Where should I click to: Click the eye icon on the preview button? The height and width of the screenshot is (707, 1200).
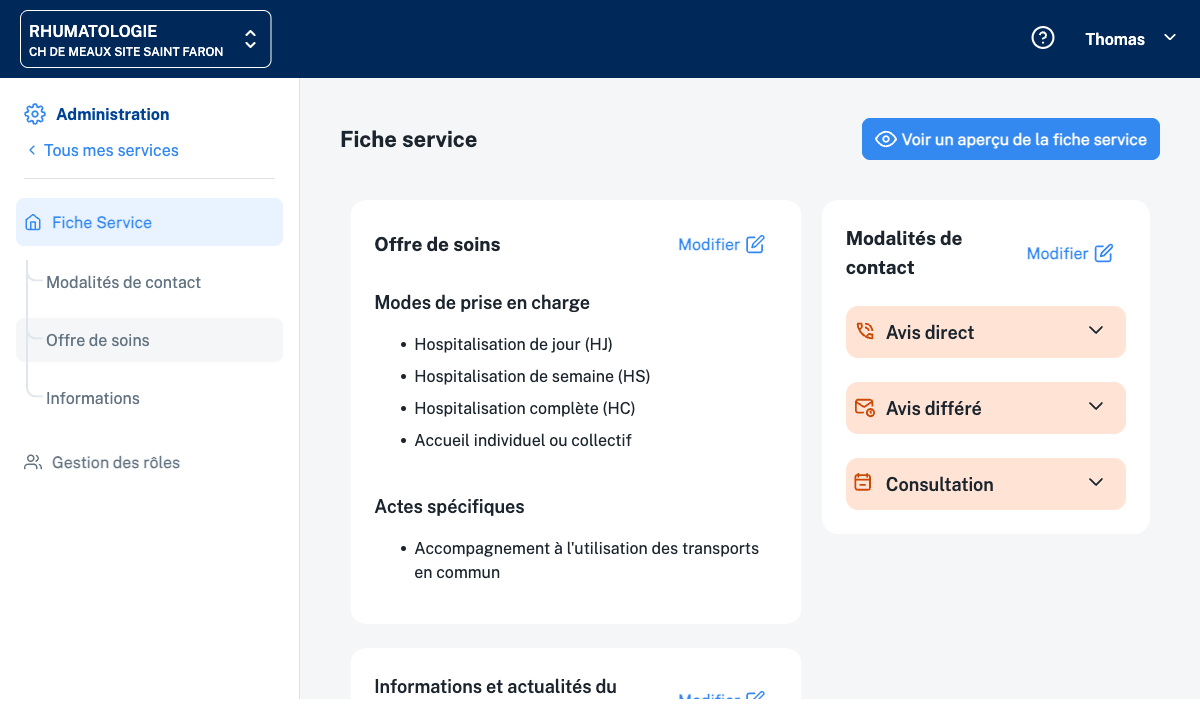coord(885,139)
